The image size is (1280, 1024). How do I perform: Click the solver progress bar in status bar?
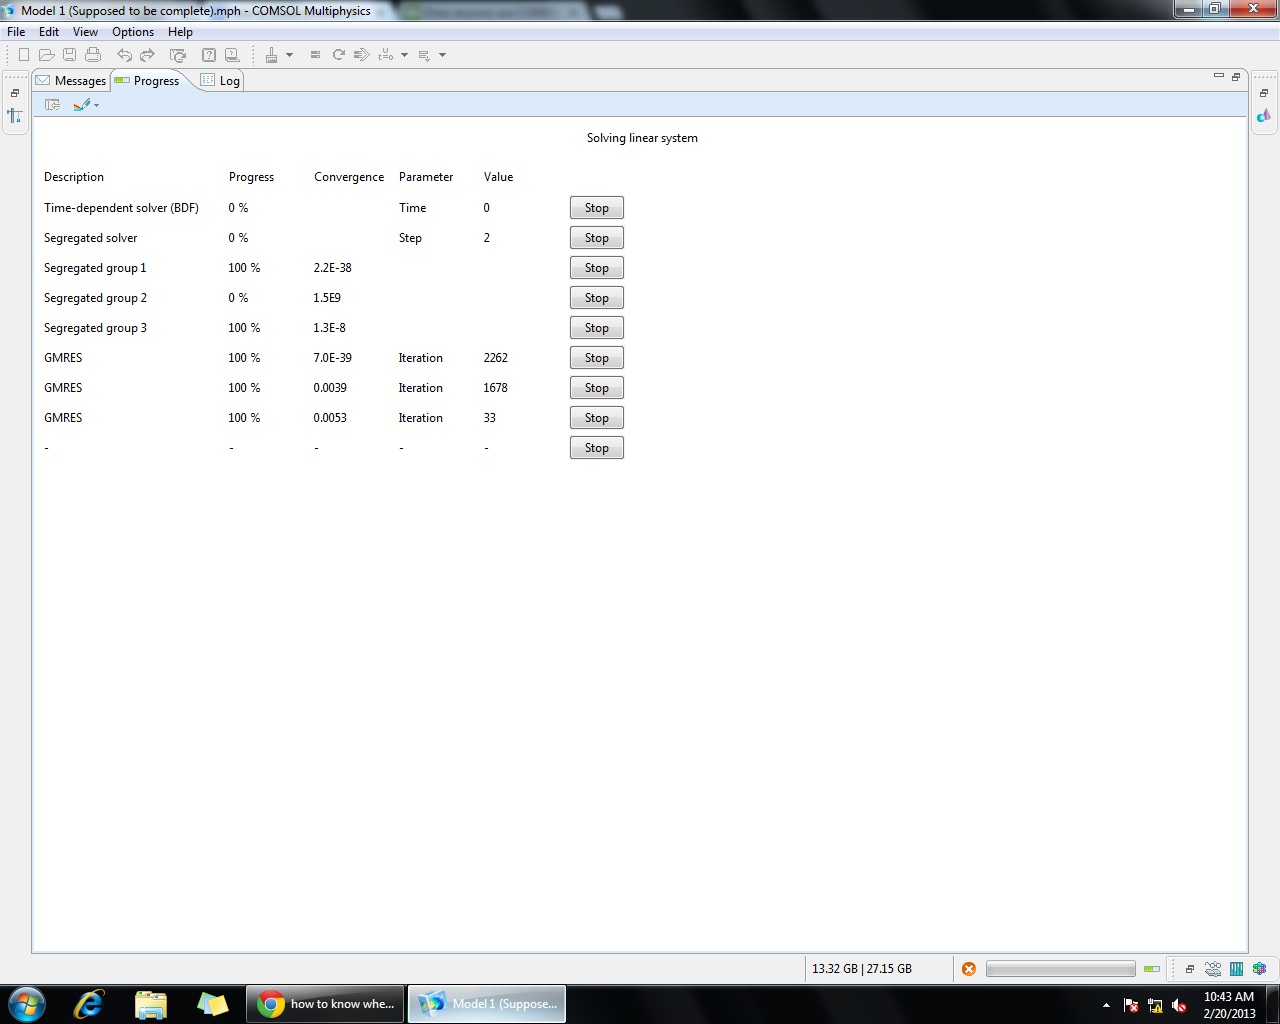pos(1060,968)
